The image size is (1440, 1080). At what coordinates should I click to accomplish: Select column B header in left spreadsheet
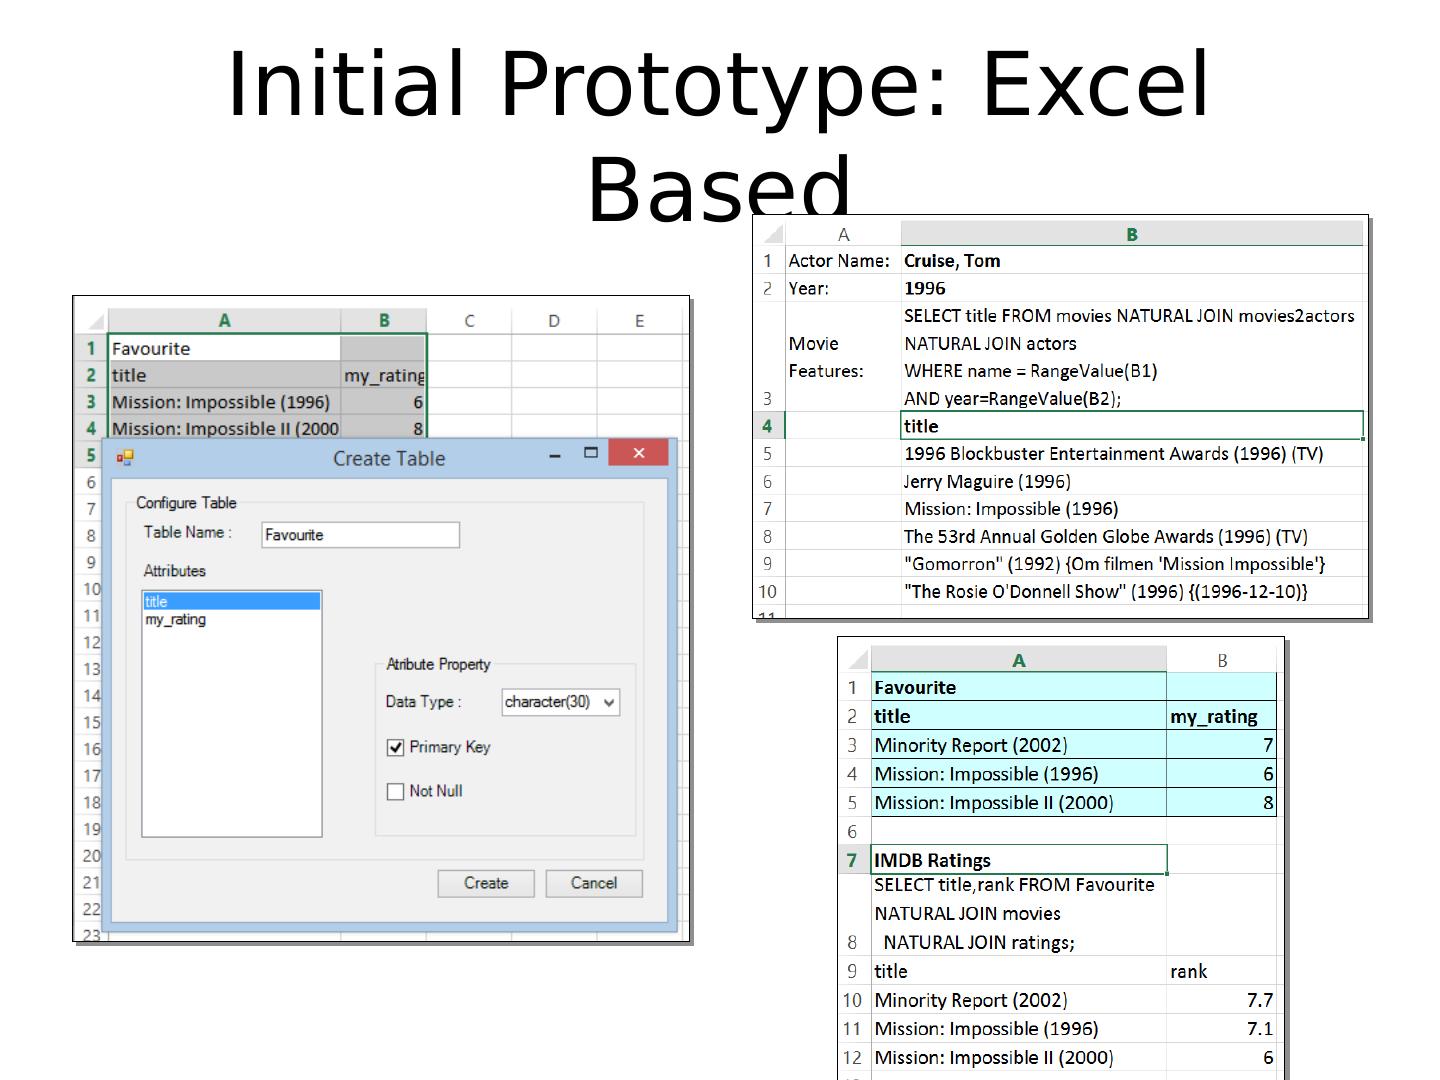[384, 321]
